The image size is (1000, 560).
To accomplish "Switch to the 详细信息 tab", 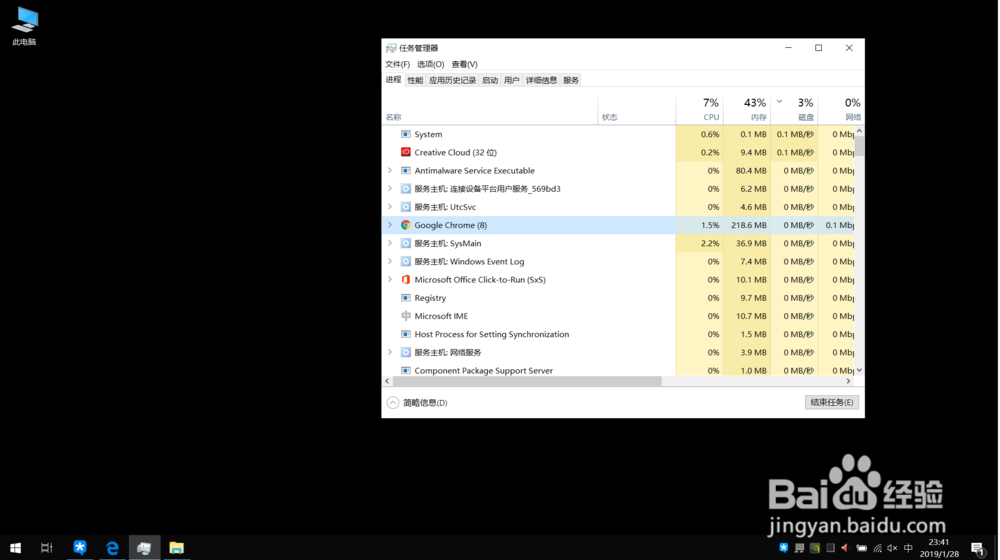I will pyautogui.click(x=541, y=80).
